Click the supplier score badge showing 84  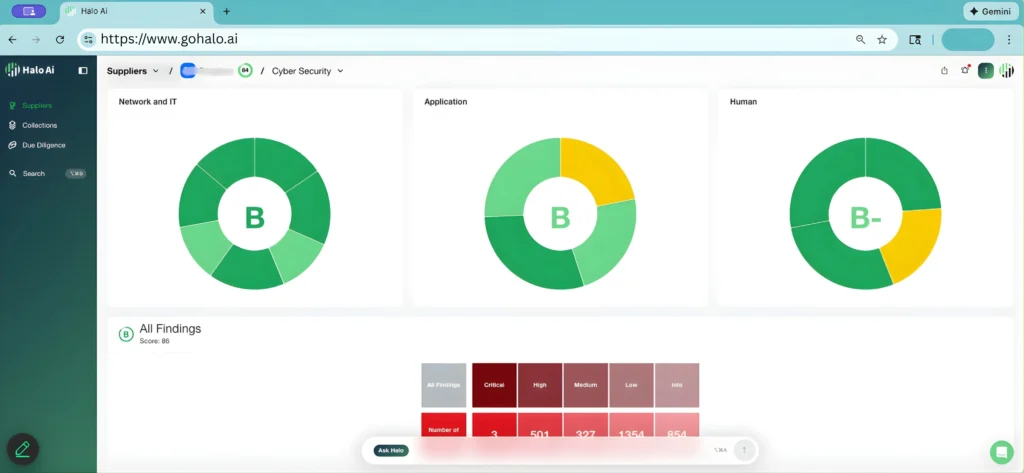click(245, 71)
